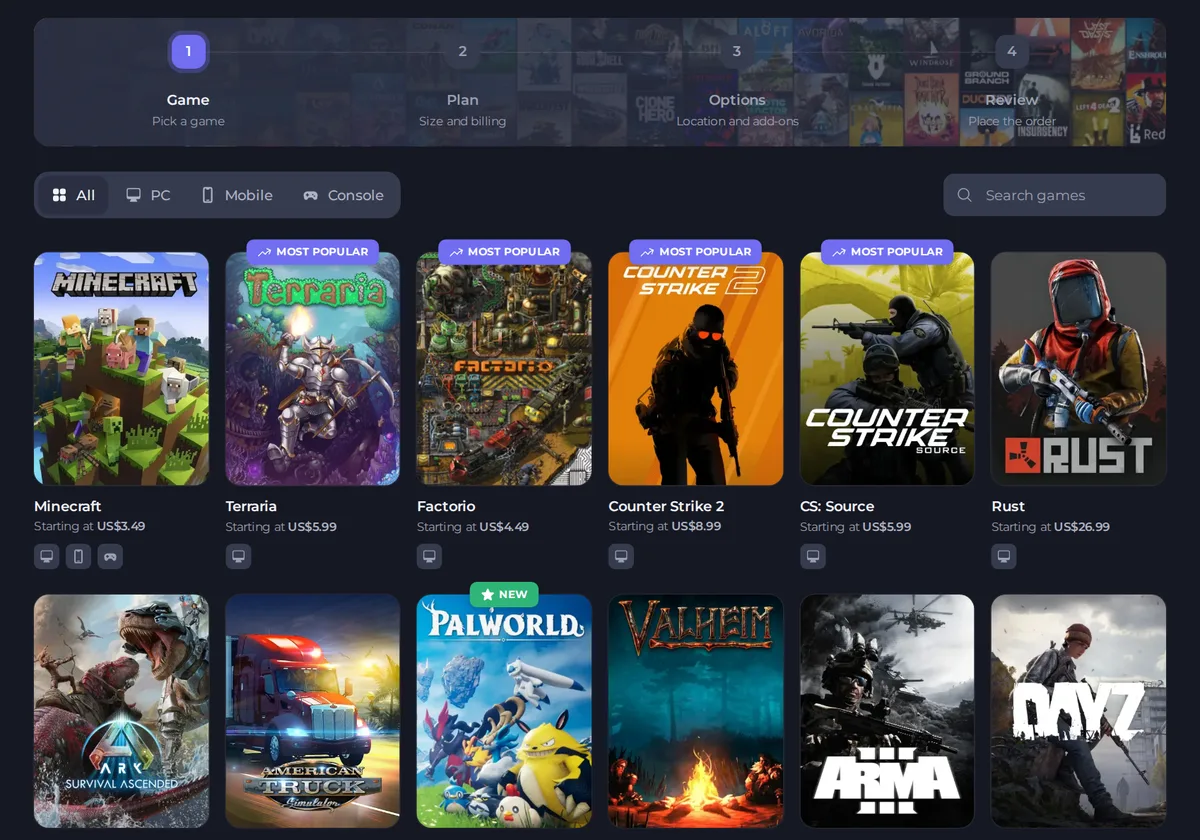The width and height of the screenshot is (1200, 840).
Task: Switch to the PC filter tab
Action: click(148, 195)
